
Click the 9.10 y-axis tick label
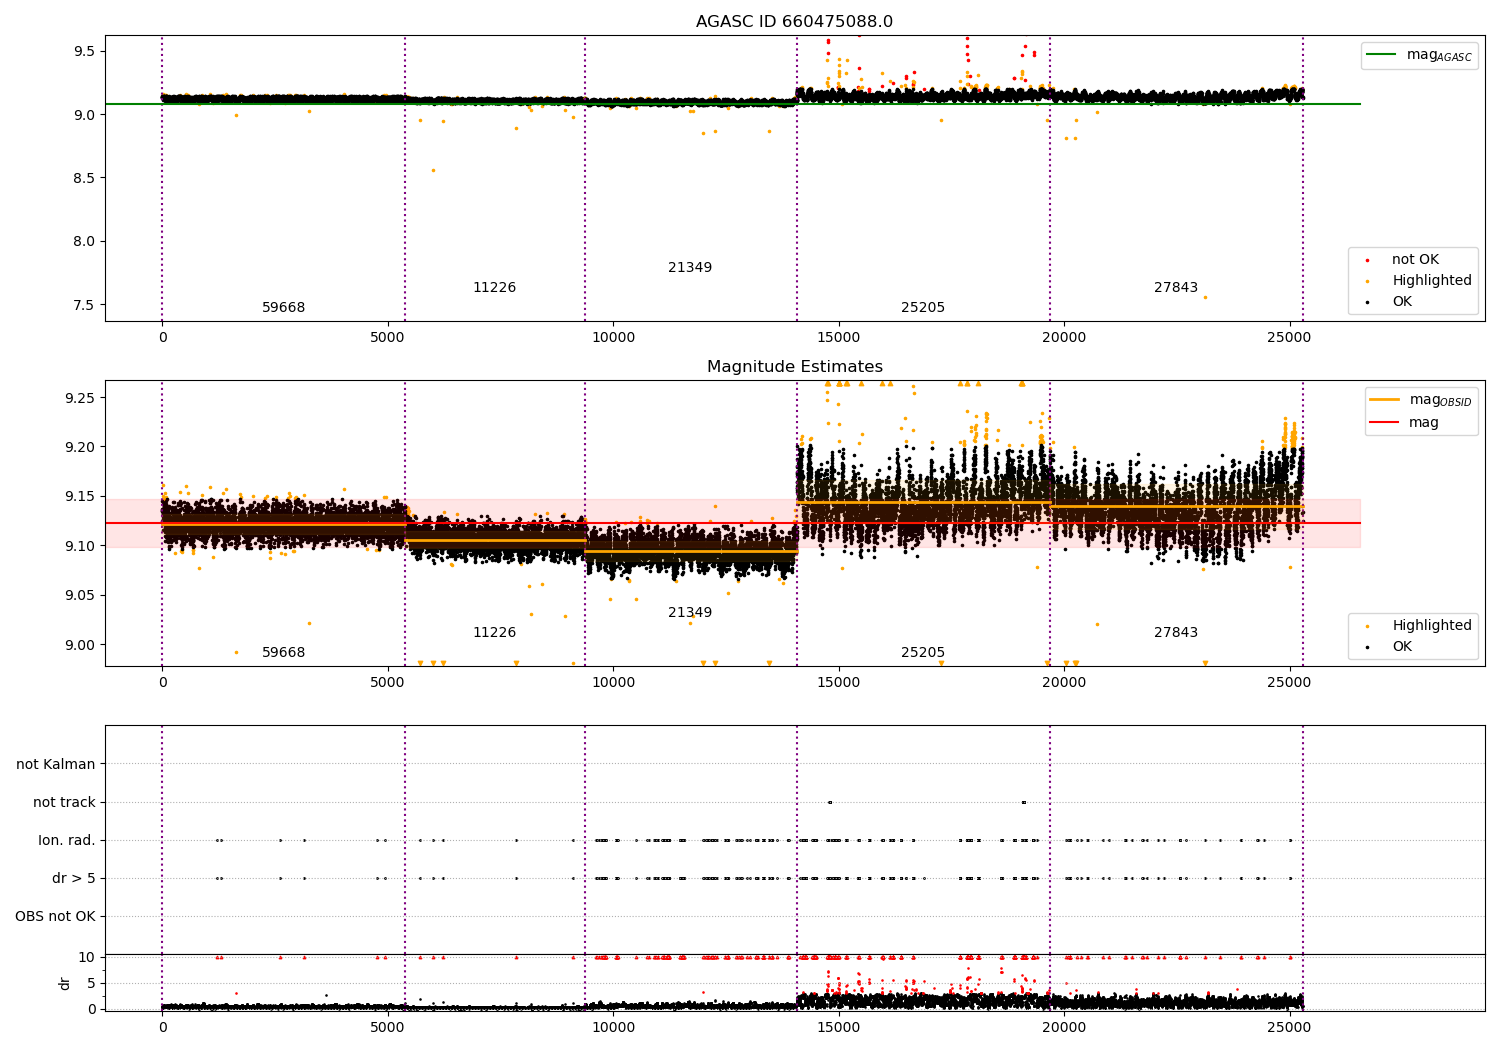tap(81, 546)
